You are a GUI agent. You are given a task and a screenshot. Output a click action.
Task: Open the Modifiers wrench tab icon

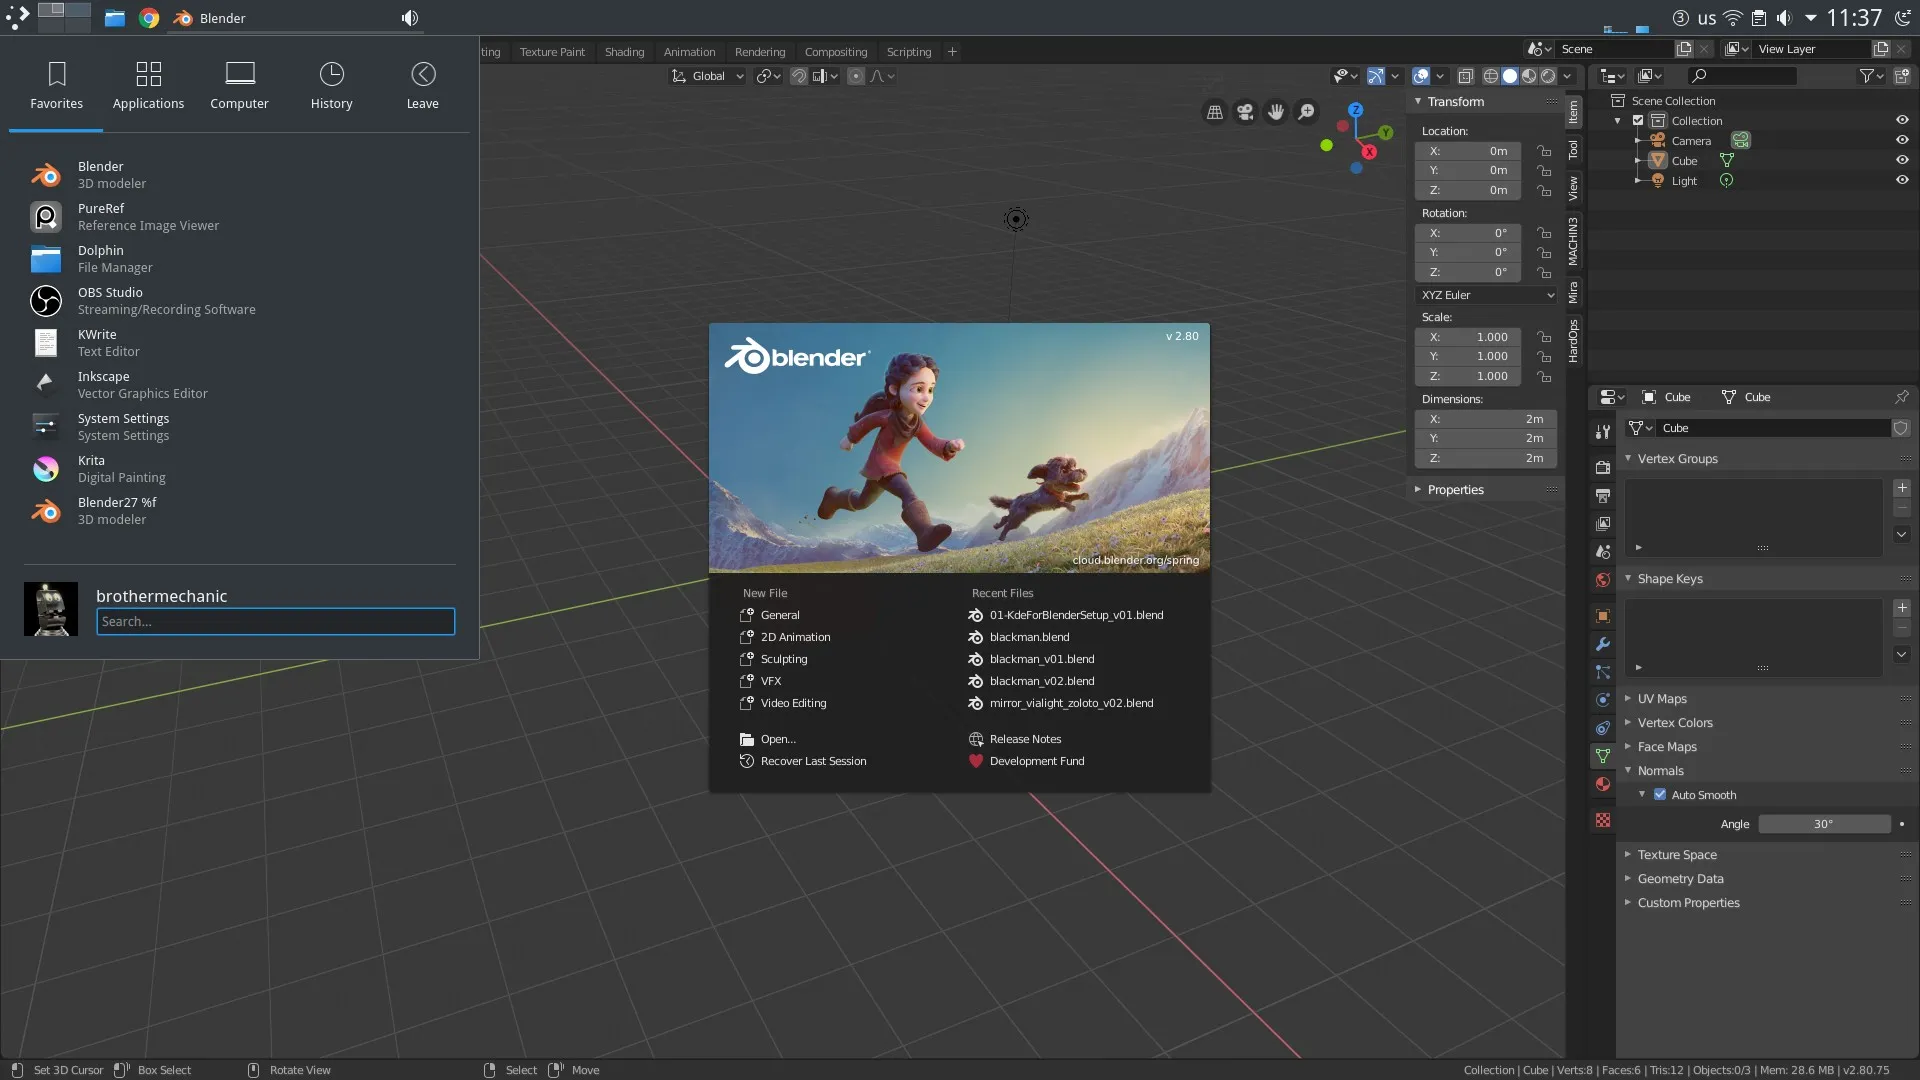pos(1603,644)
